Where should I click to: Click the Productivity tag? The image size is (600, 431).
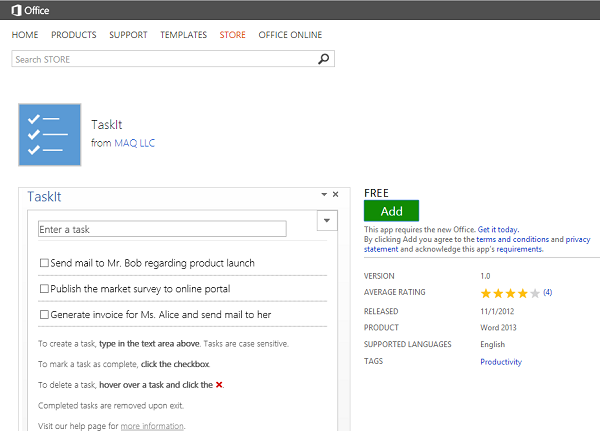click(x=501, y=362)
